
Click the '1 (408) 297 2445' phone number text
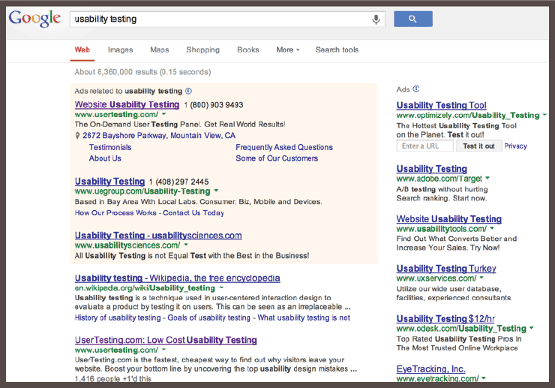coord(179,182)
